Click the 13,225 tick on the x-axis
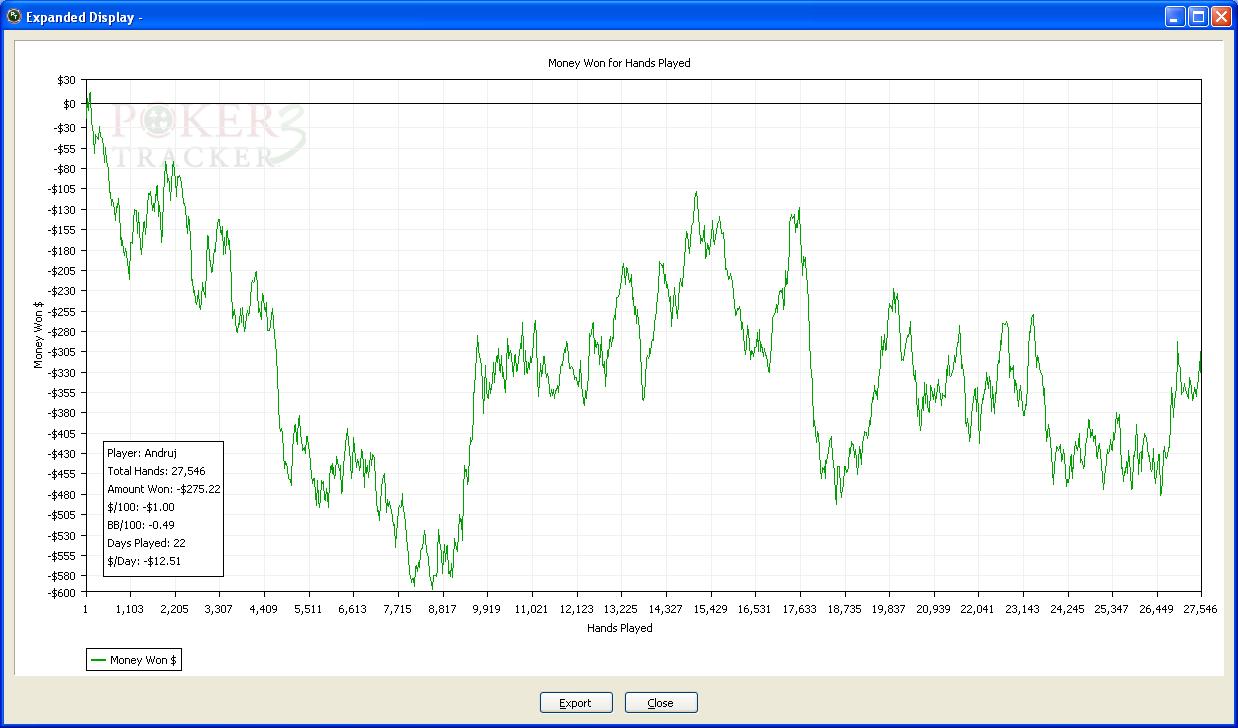Viewport: 1238px width, 728px height. tap(620, 609)
